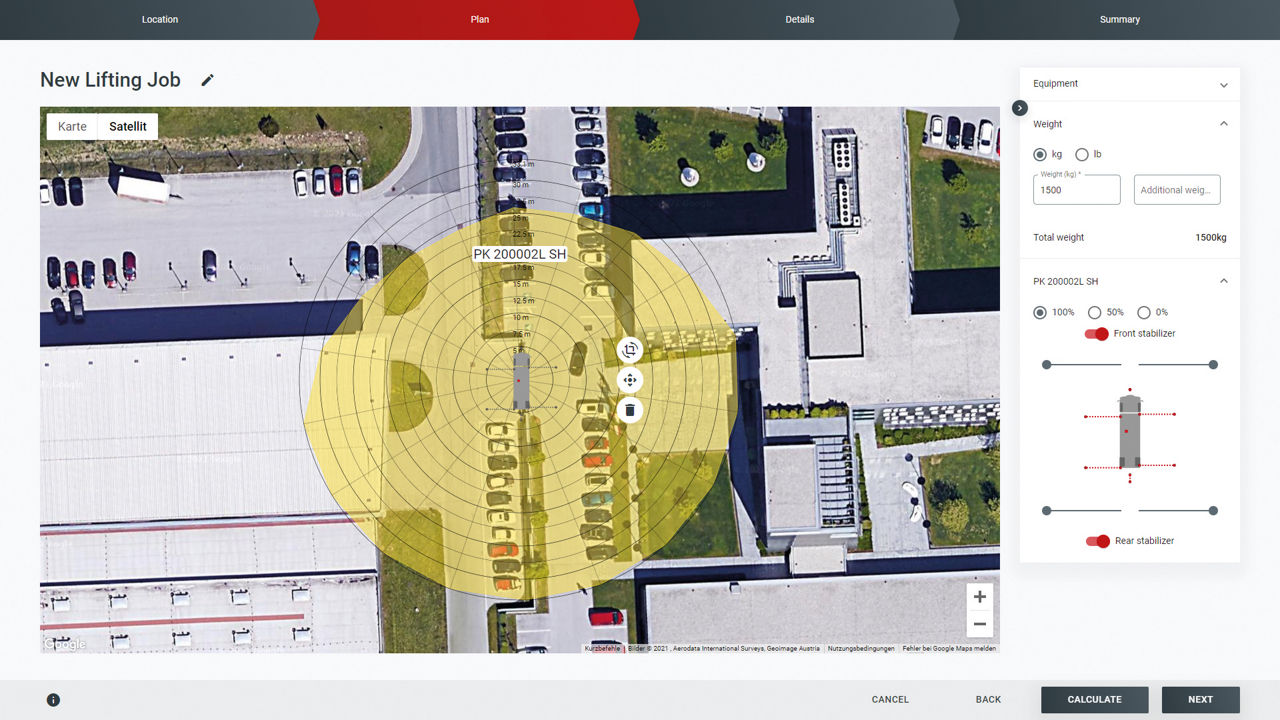
Task: Choose the 50% stabilizer extension option
Action: coord(1094,313)
